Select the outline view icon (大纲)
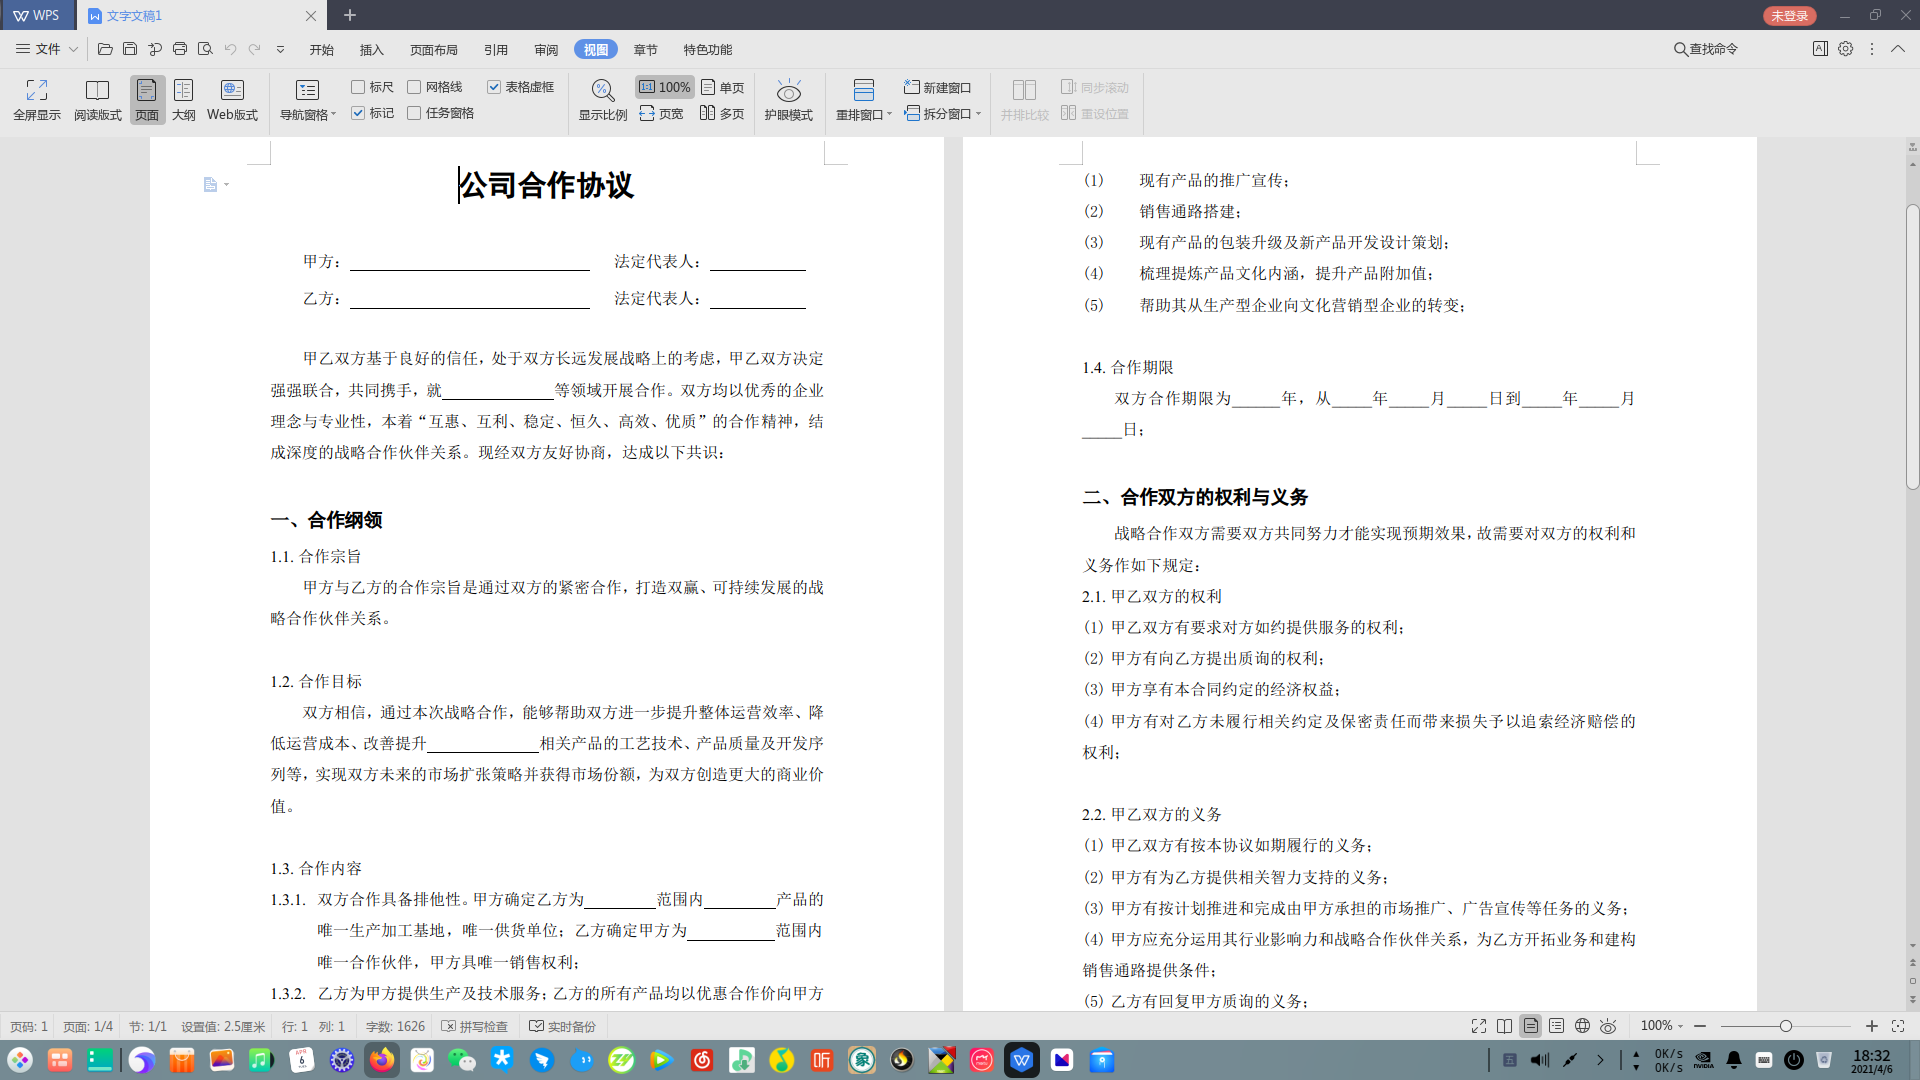This screenshot has height=1080, width=1920. click(183, 91)
